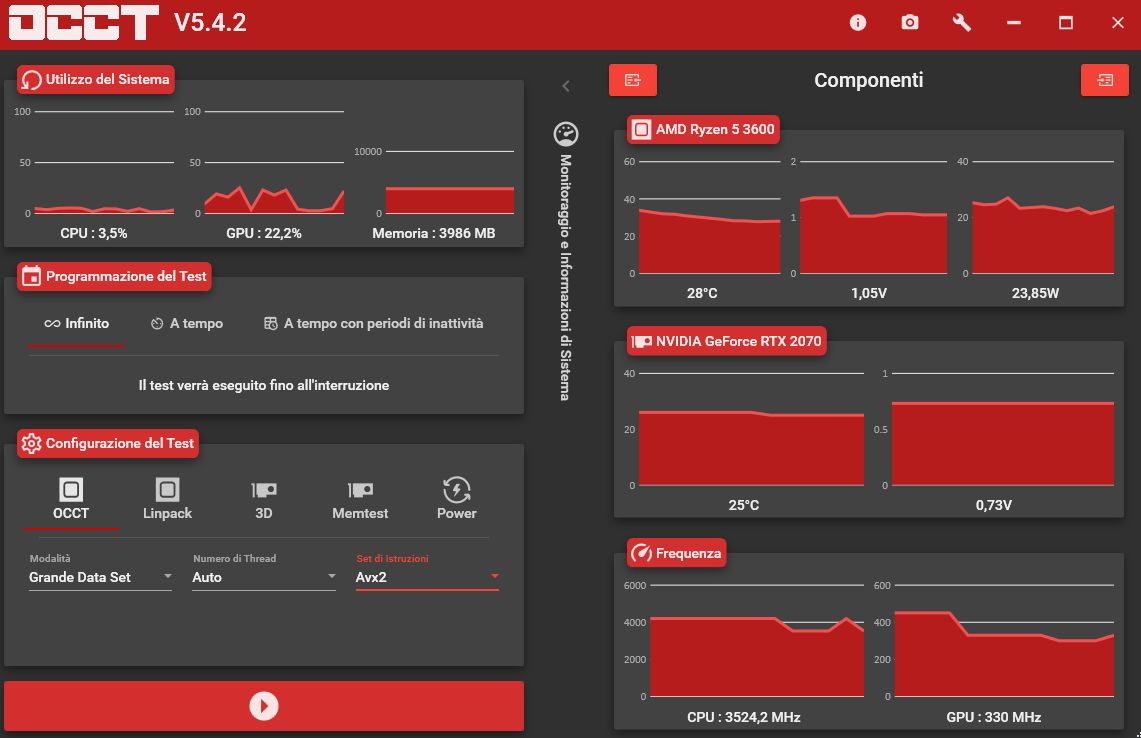Click the right red Componenti layout button

pyautogui.click(x=1105, y=80)
